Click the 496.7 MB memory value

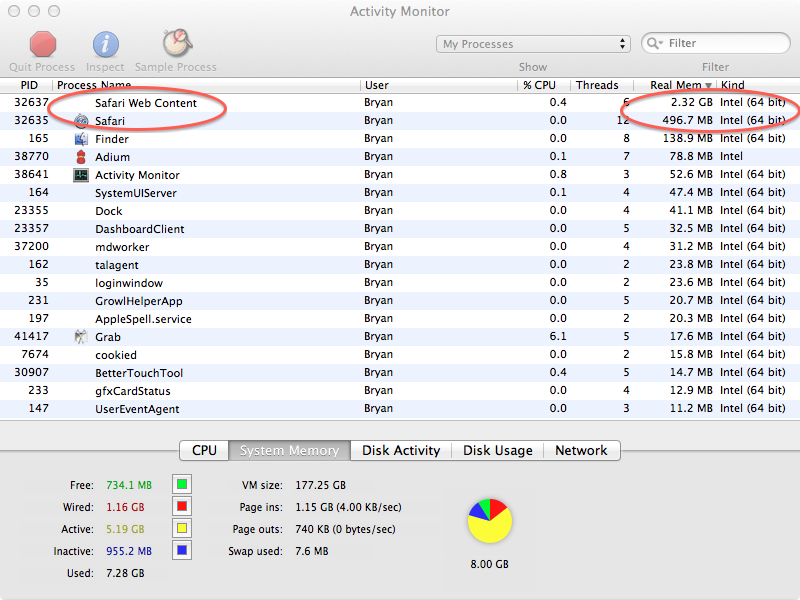pos(687,120)
